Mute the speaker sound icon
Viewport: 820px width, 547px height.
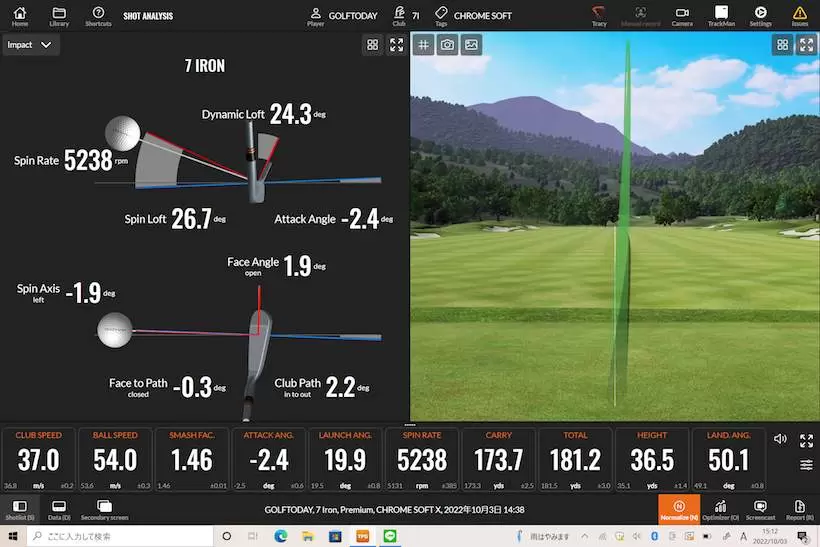pos(781,440)
